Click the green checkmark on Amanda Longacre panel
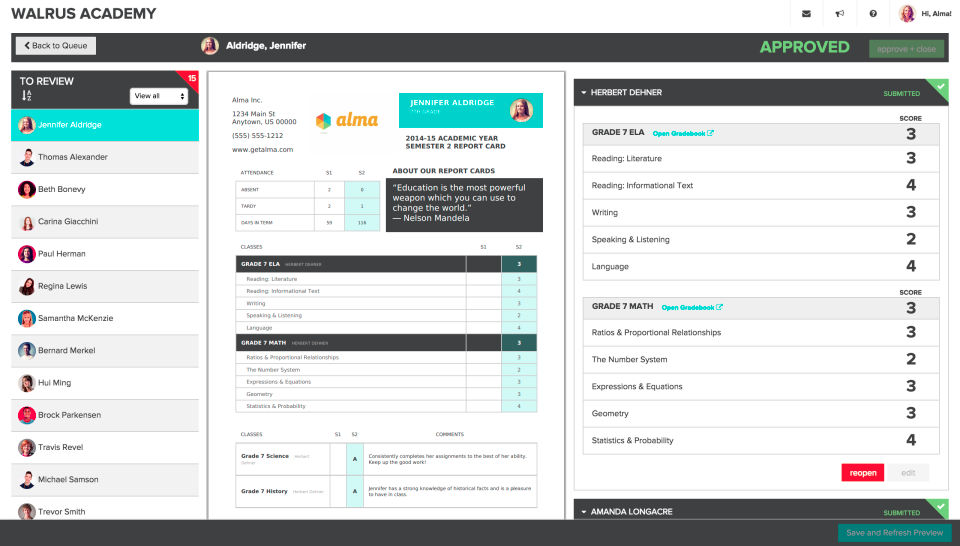This screenshot has height=546, width=960. pos(941,507)
